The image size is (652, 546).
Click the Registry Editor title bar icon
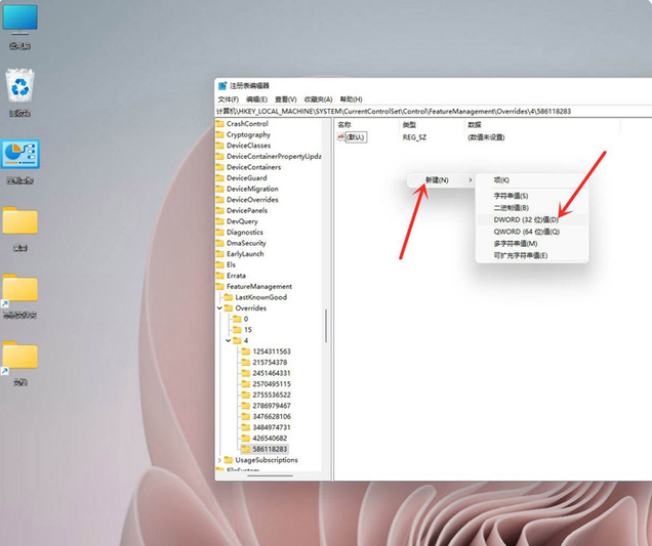click(223, 86)
